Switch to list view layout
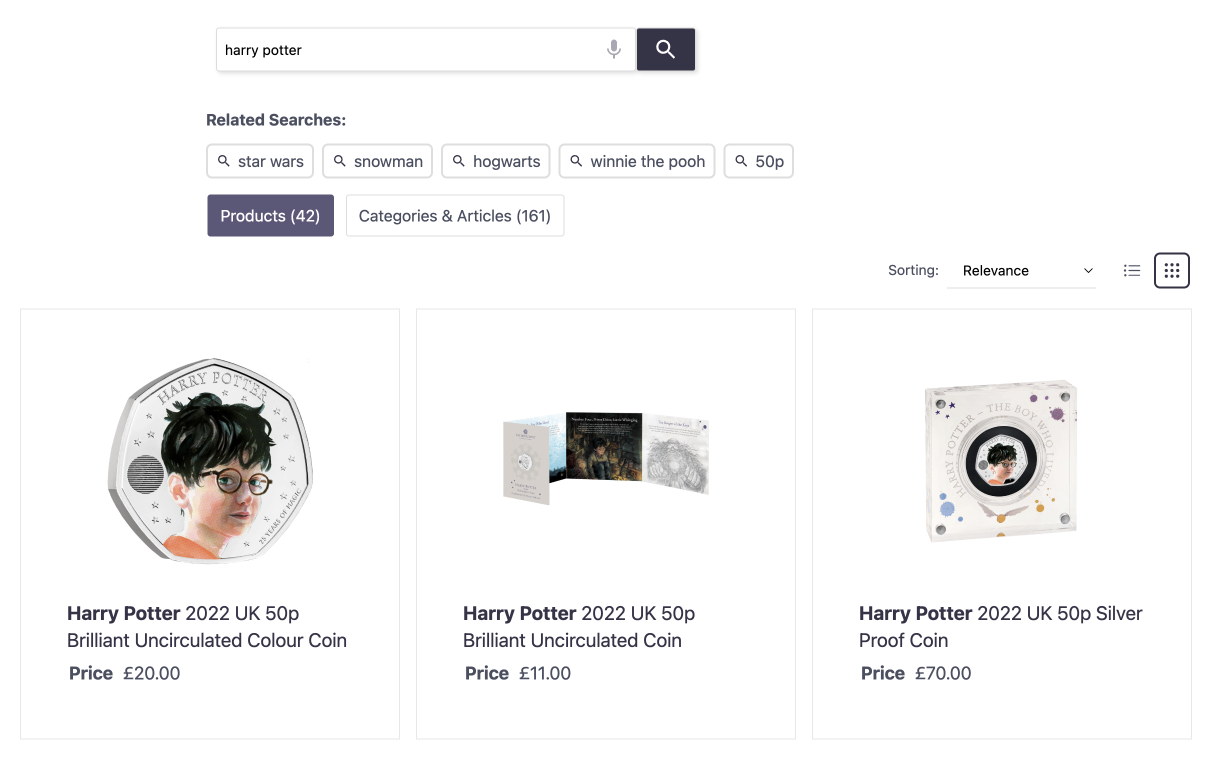Viewport: 1211px width, 758px height. click(1132, 270)
